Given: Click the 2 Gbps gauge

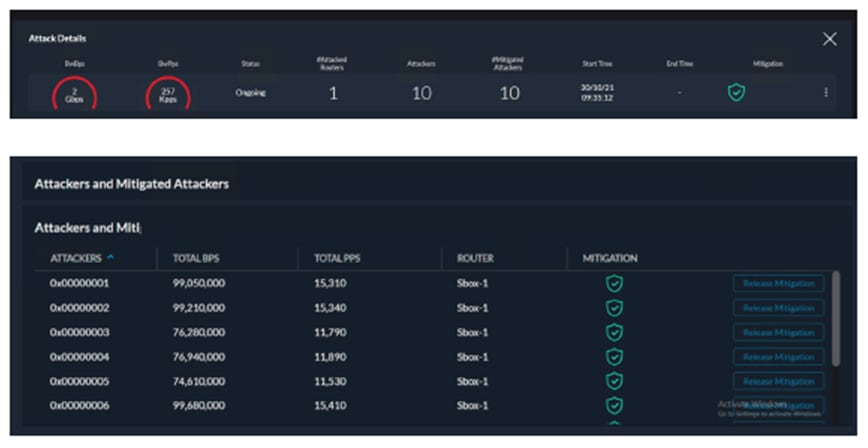Looking at the screenshot, I should coord(74,94).
